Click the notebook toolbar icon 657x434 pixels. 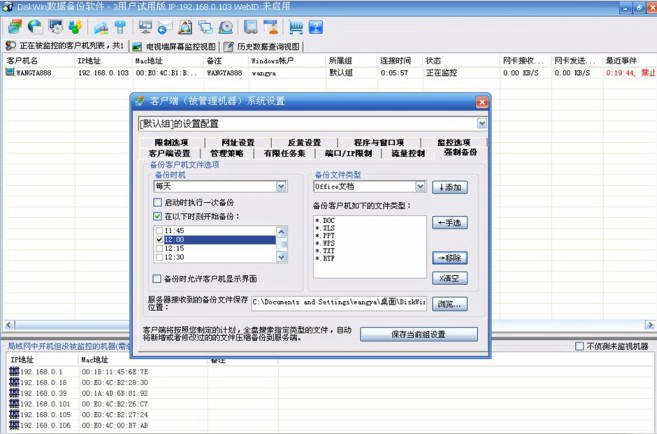(x=251, y=27)
